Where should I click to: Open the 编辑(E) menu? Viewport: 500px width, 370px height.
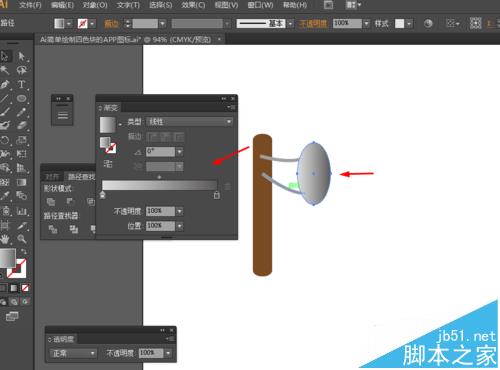[x=62, y=5]
